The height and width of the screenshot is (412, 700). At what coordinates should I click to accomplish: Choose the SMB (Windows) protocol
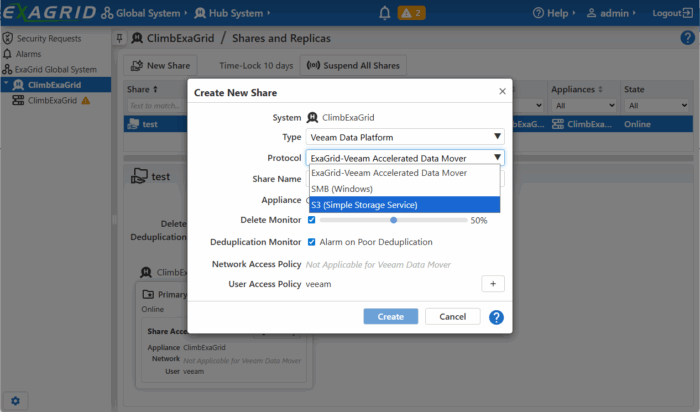pos(349,189)
